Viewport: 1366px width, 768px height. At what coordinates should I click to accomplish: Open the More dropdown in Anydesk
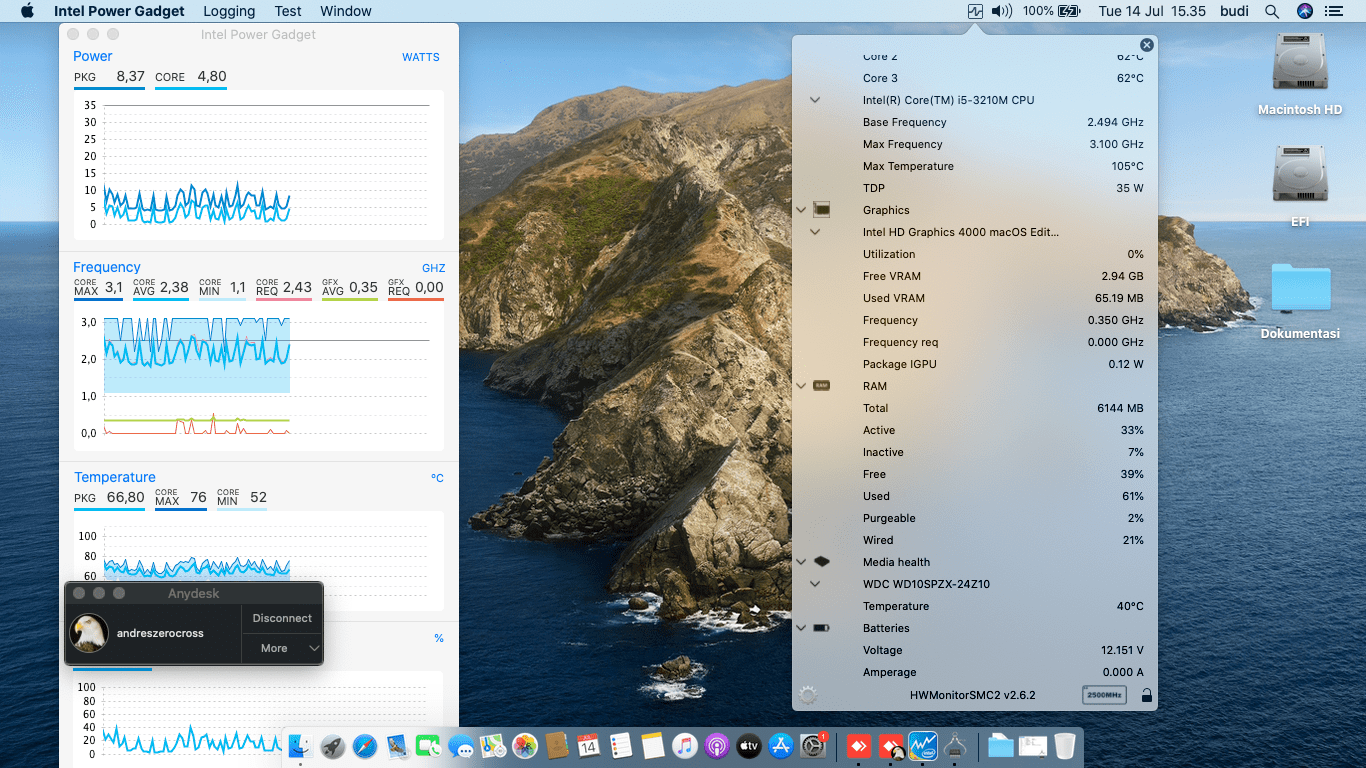282,648
